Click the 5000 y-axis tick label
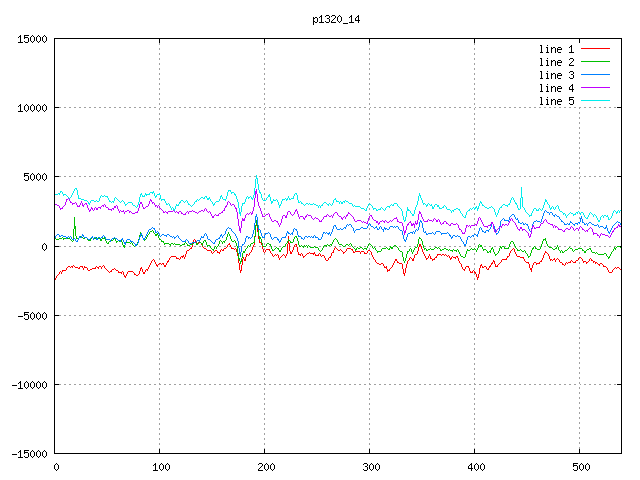 coord(33,177)
